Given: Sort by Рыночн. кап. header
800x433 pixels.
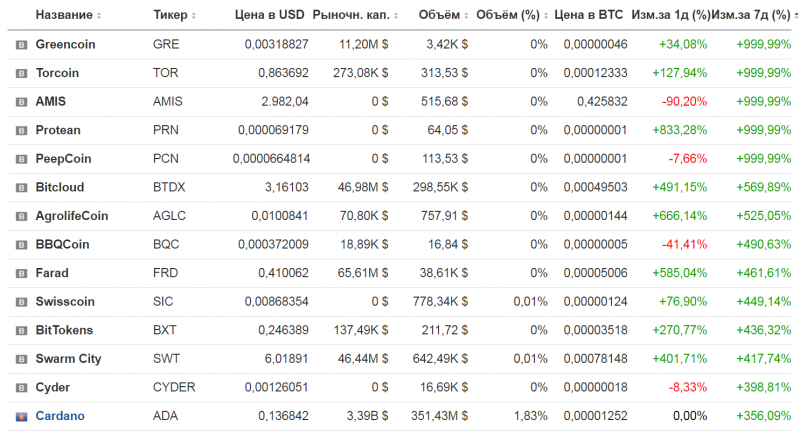Looking at the screenshot, I should click(x=350, y=16).
